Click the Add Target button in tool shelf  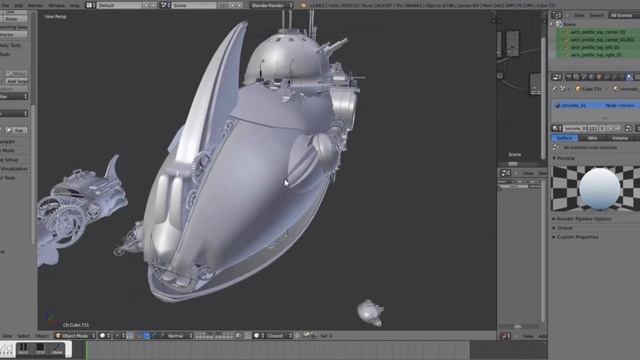point(18,81)
